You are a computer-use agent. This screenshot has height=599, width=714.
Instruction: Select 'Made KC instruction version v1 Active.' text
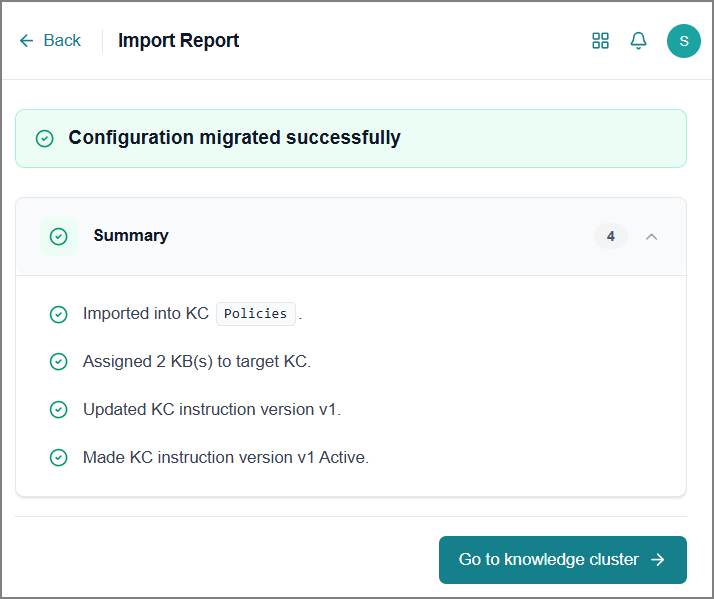pos(226,457)
